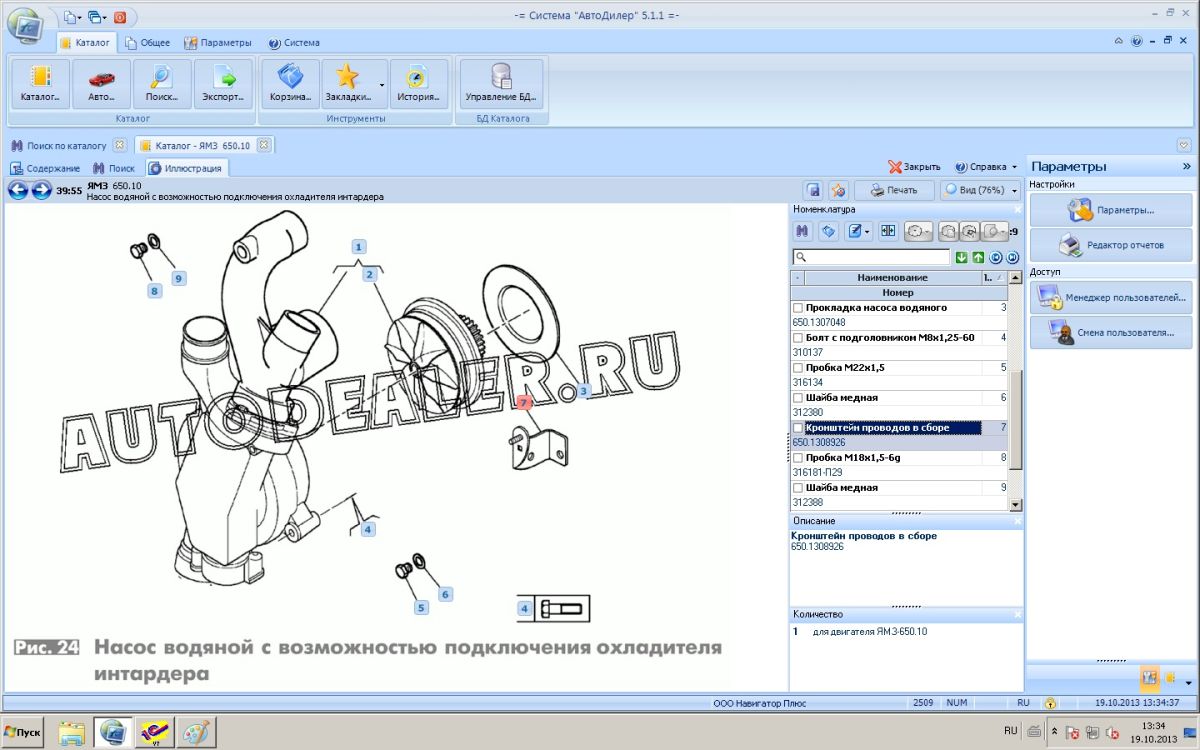Click green down arrow beside search field
The image size is (1200, 750).
[x=961, y=258]
